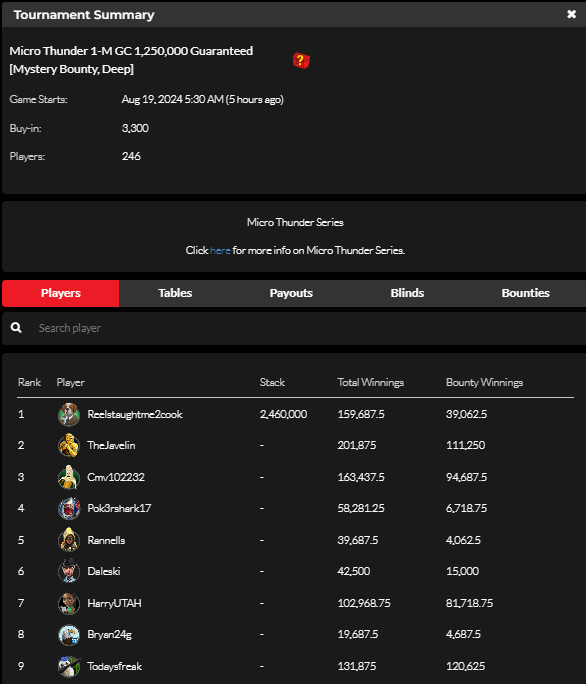Click total winnings value 201,875
Image resolution: width=586 pixels, height=684 pixels.
[x=356, y=445]
